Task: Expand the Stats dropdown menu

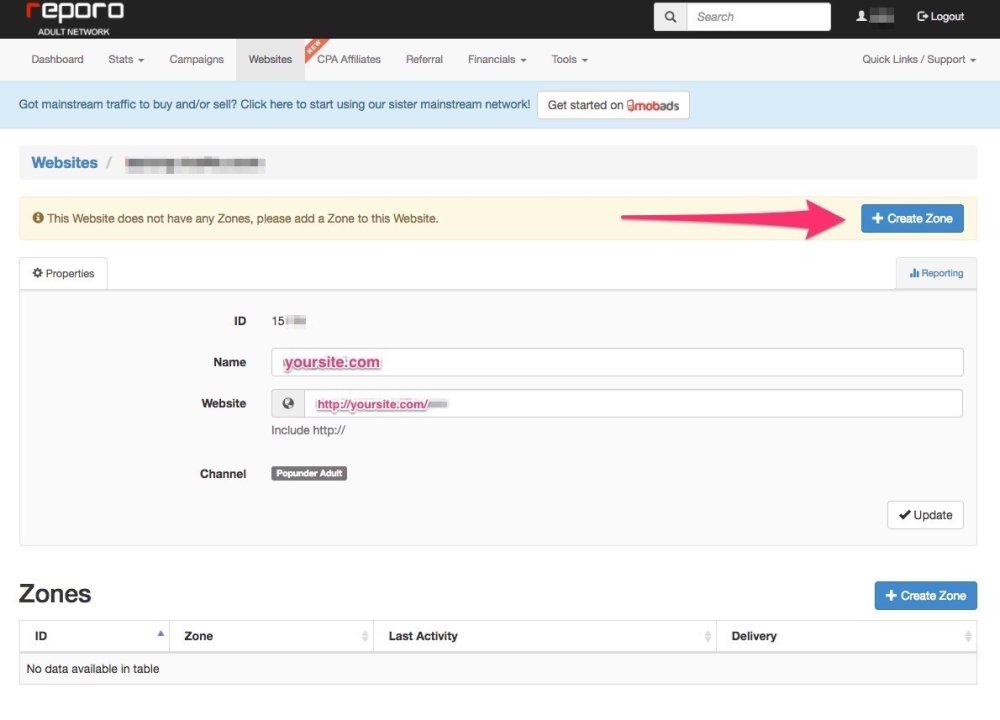Action: (x=126, y=59)
